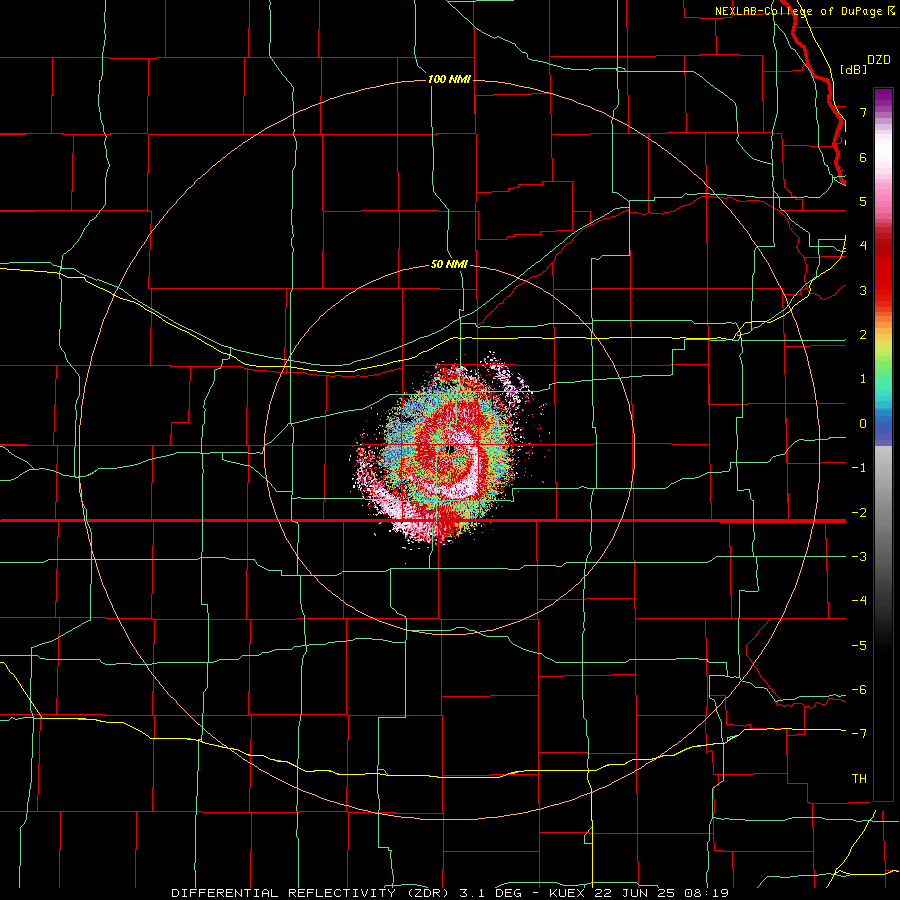The image size is (900, 900).
Task: Click the -7 dB value on color scale
Action: pyautogui.click(x=859, y=733)
